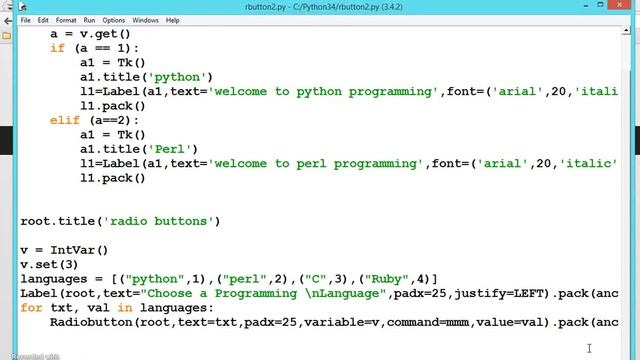This screenshot has height=360, width=640.
Task: Click on a1.title('python') line
Action: point(147,77)
